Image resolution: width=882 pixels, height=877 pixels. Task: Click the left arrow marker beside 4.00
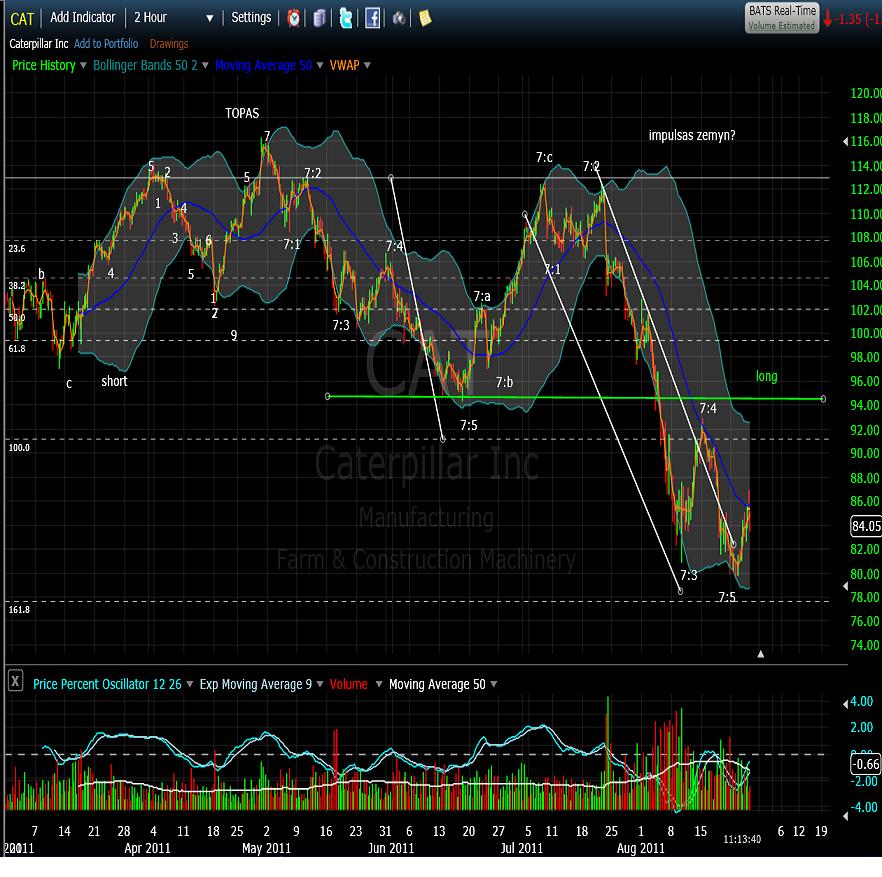(x=845, y=703)
